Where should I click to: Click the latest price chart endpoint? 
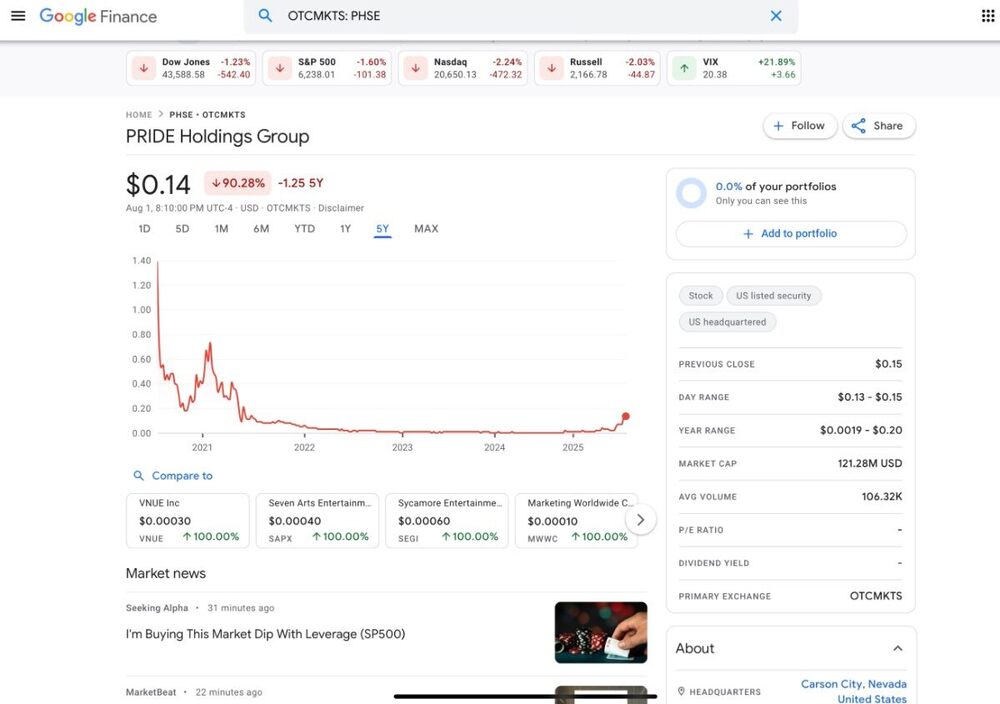point(626,416)
